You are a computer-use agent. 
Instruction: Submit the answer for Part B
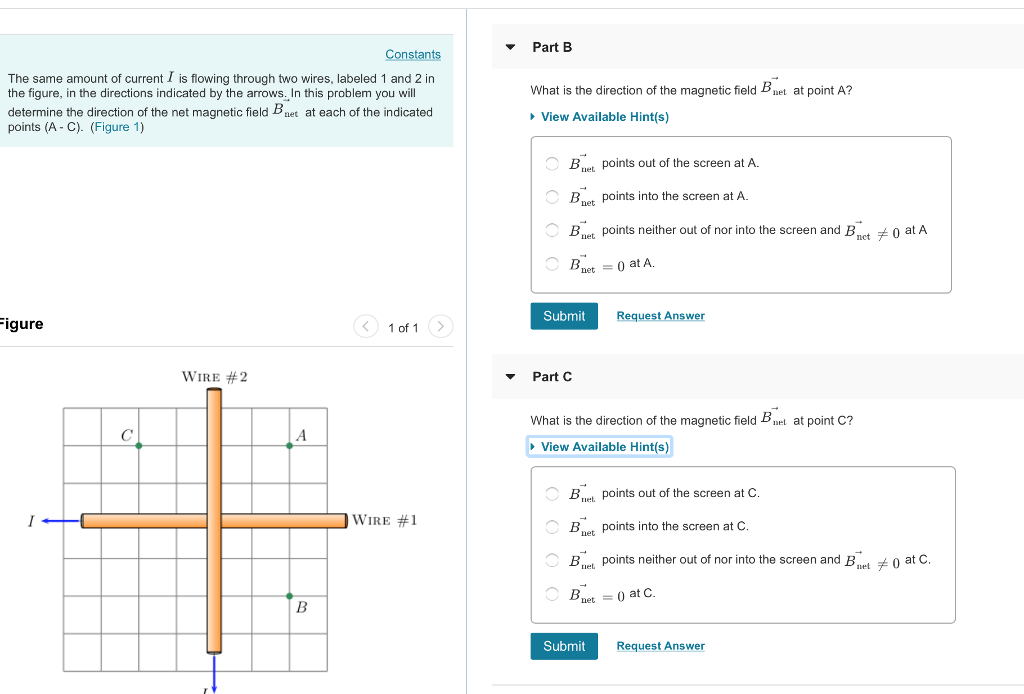563,315
